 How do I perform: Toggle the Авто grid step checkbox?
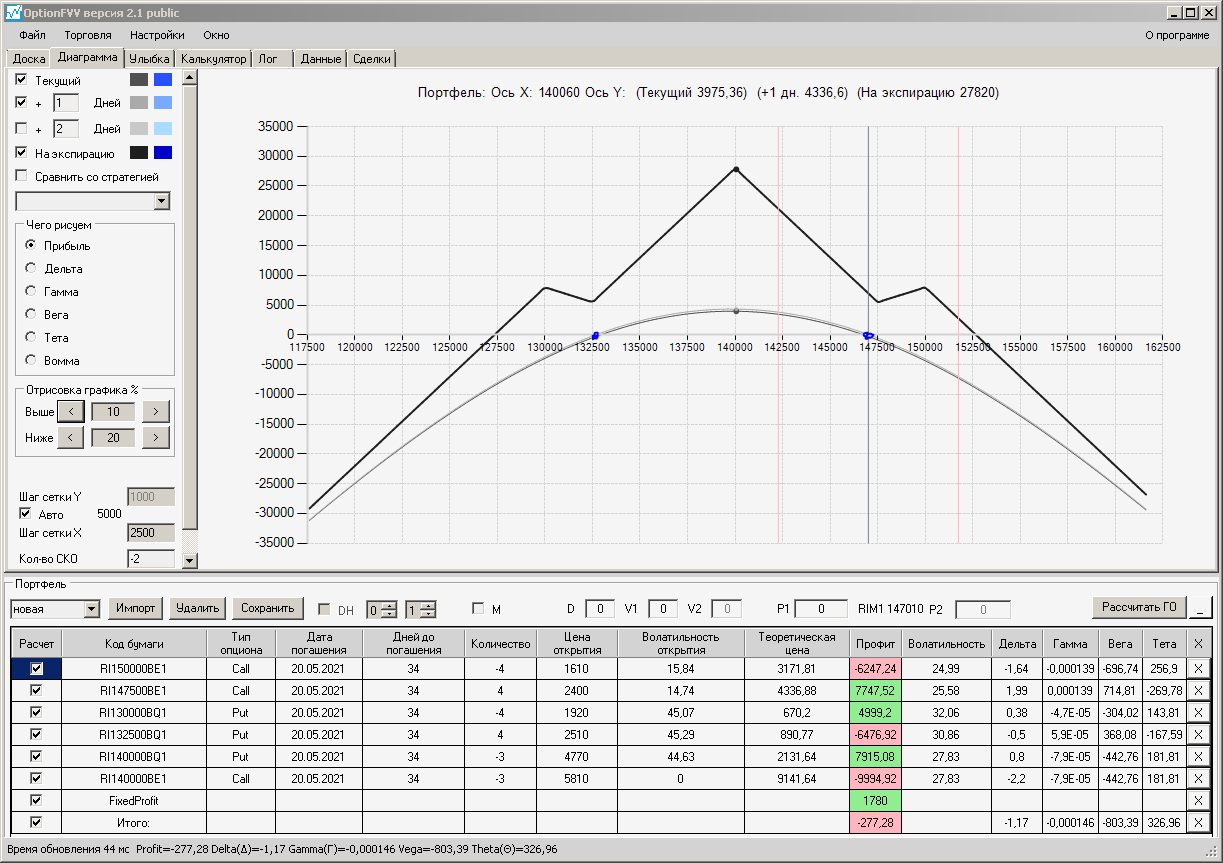[x=26, y=514]
